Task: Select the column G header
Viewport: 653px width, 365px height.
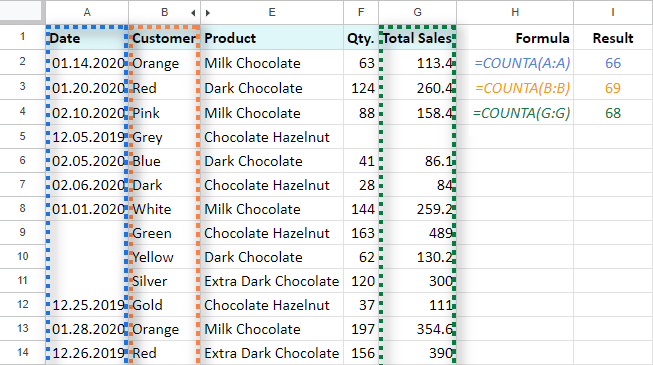Action: pos(417,12)
